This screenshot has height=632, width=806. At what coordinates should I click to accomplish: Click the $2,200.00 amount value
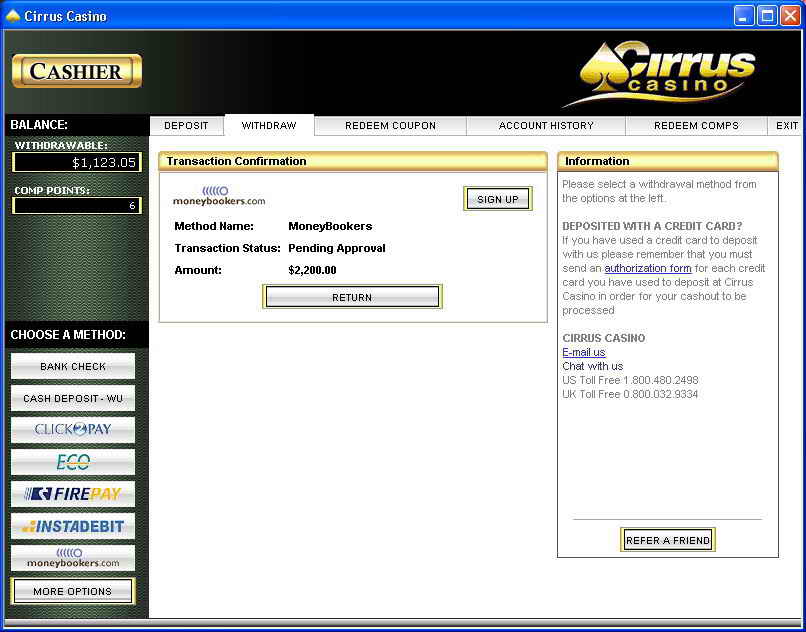pyautogui.click(x=312, y=270)
